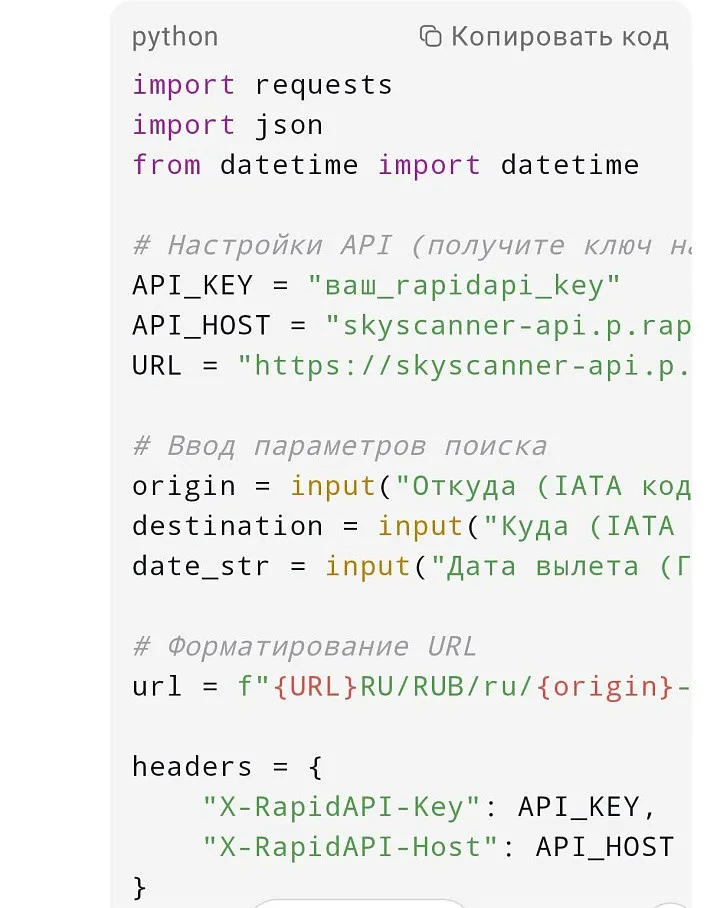Click the python language label
Image resolution: width=720 pixels, height=908 pixels.
[x=175, y=38]
